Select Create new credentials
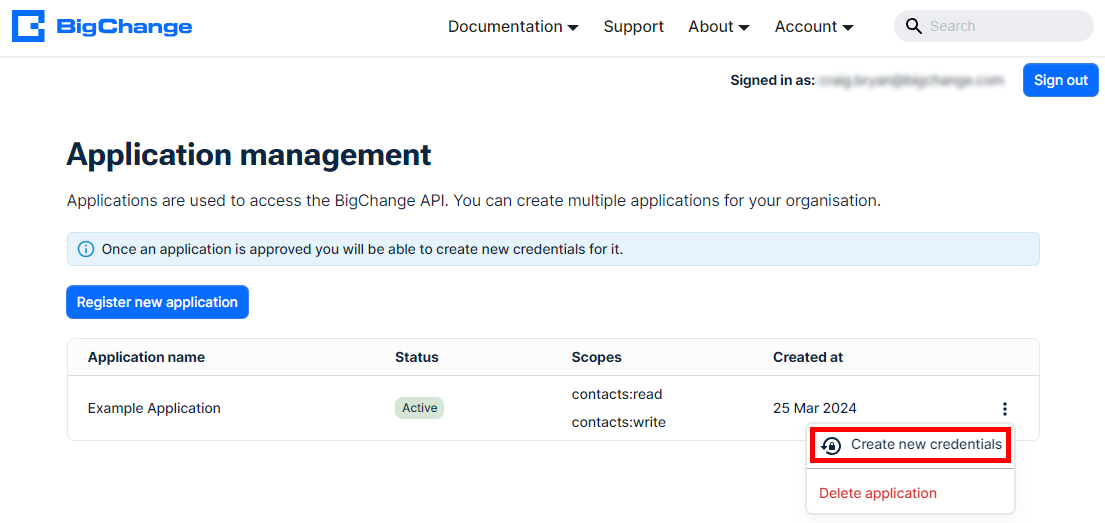Viewport: 1105px width, 523px height. point(910,445)
